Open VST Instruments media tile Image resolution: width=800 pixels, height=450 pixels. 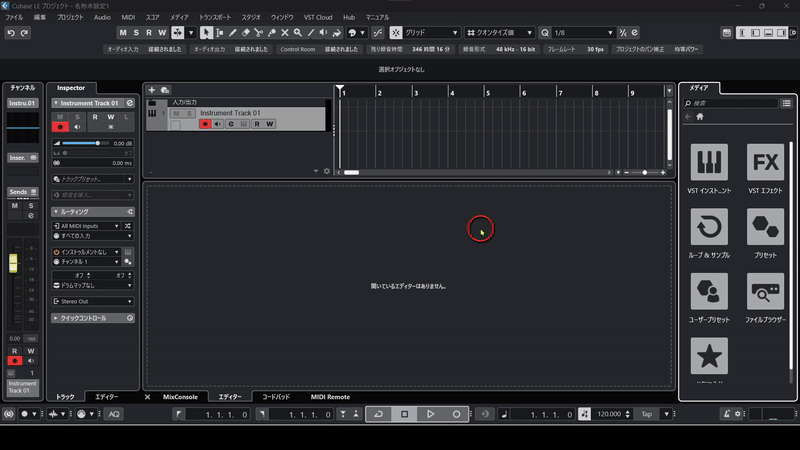pos(709,162)
